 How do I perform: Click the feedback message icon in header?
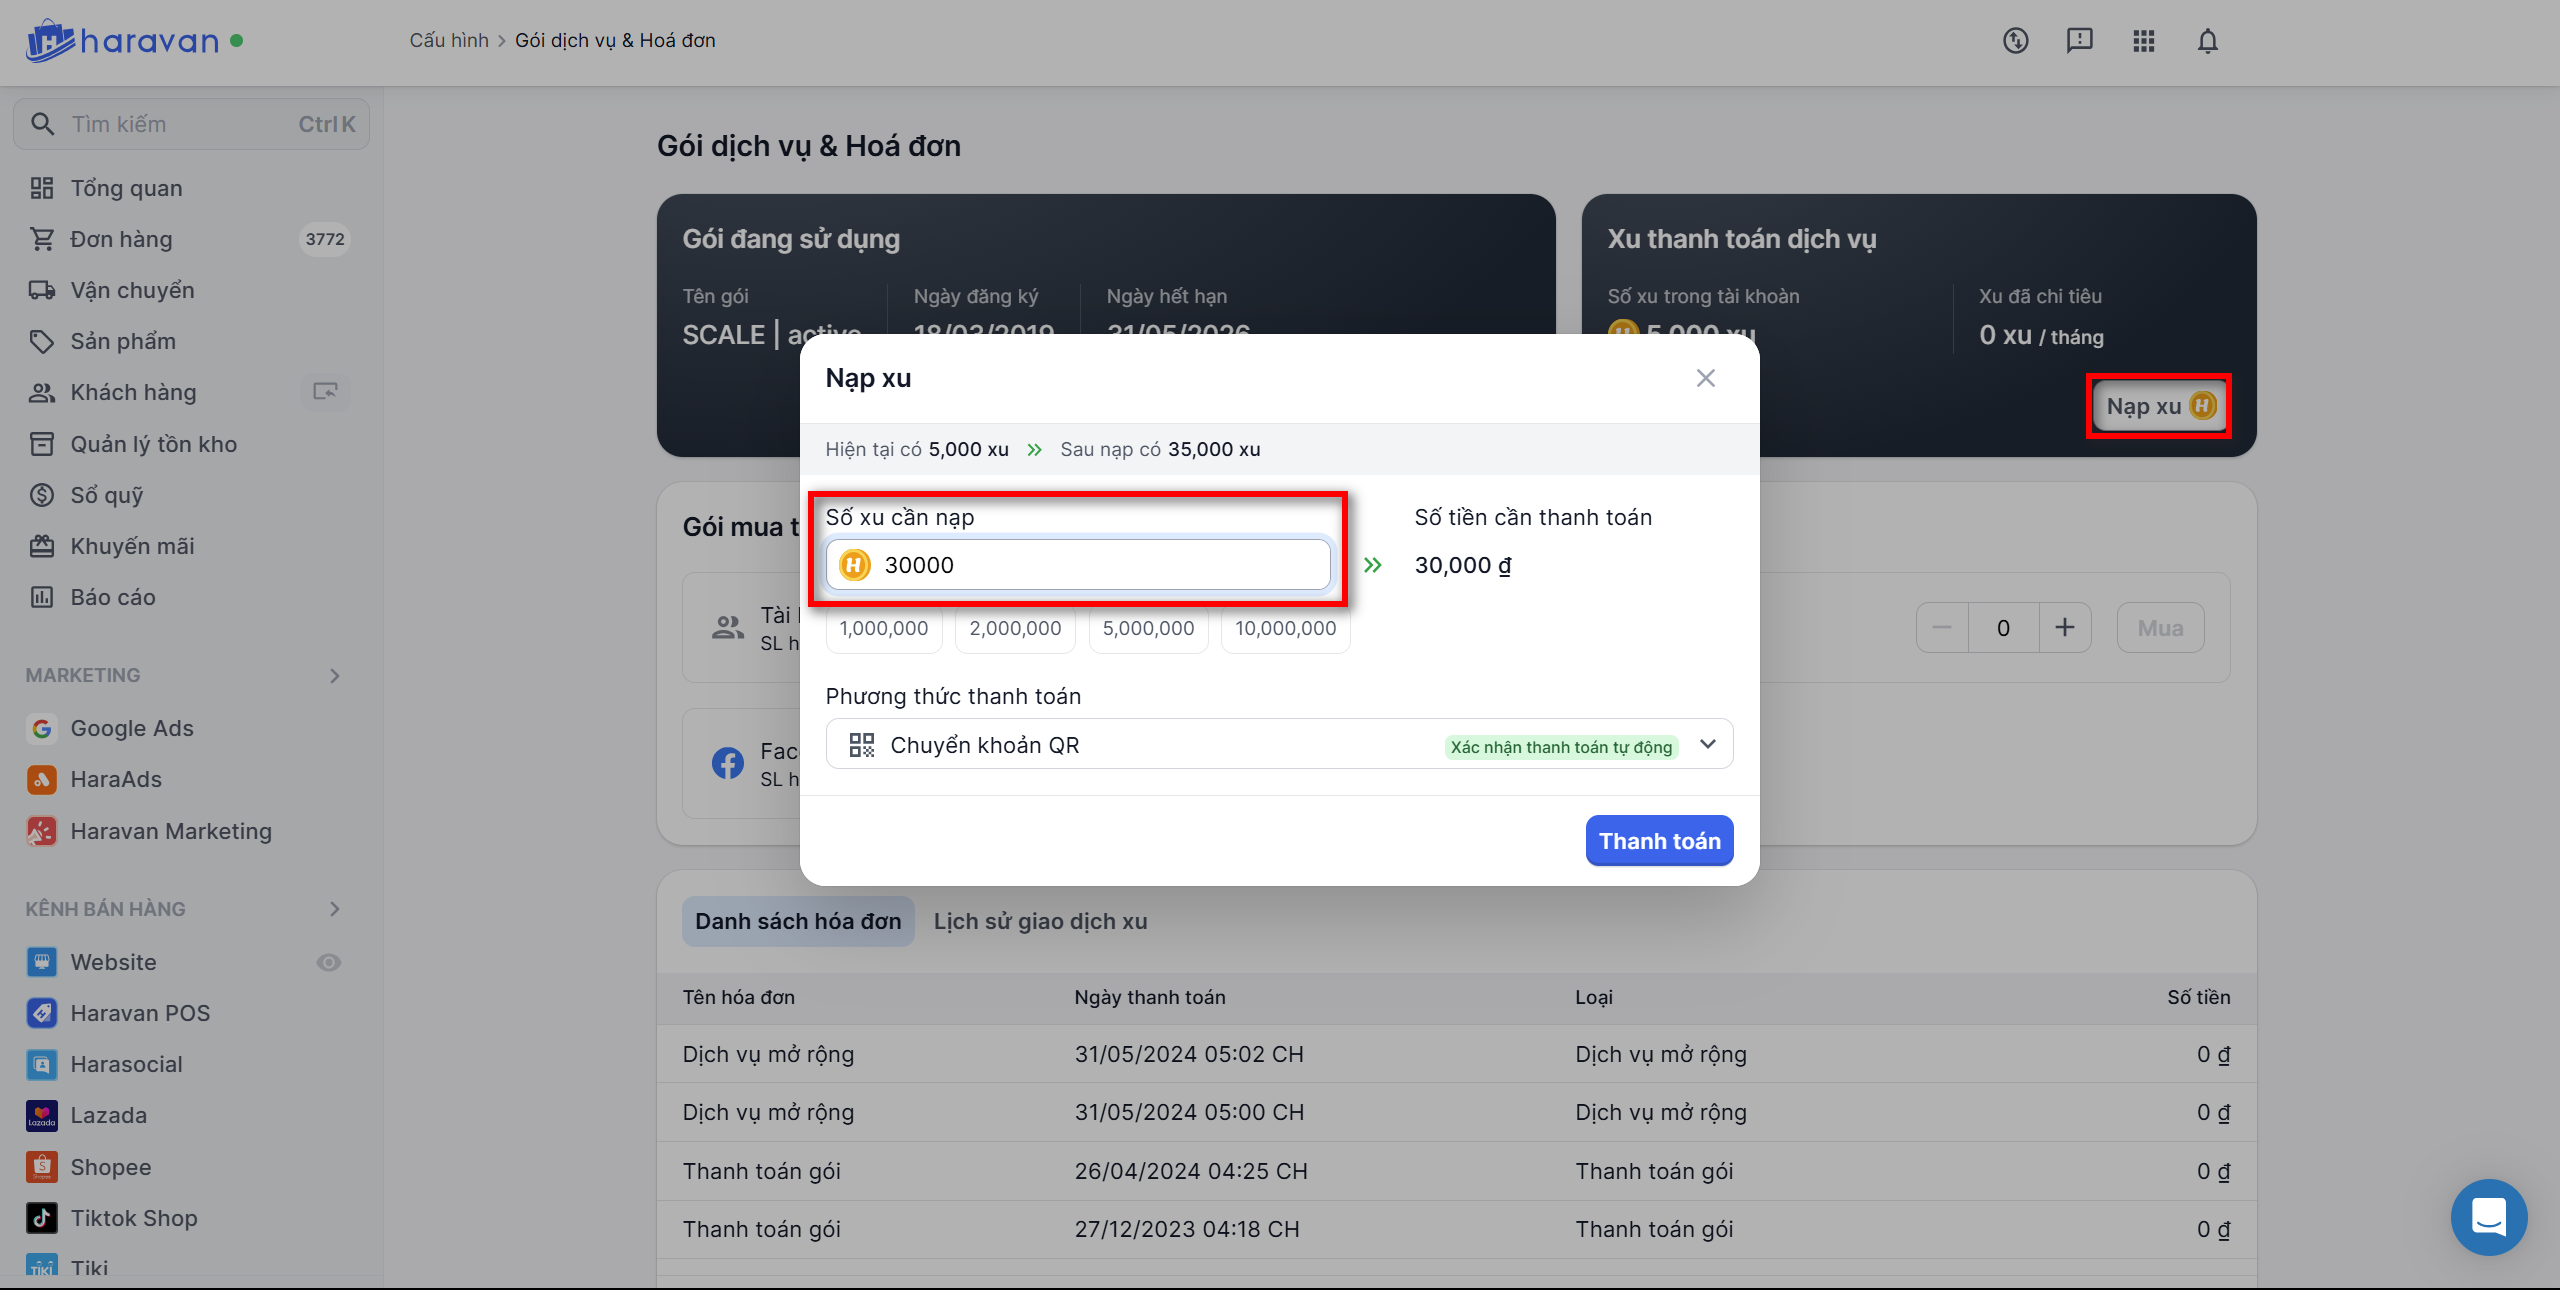coord(2079,41)
